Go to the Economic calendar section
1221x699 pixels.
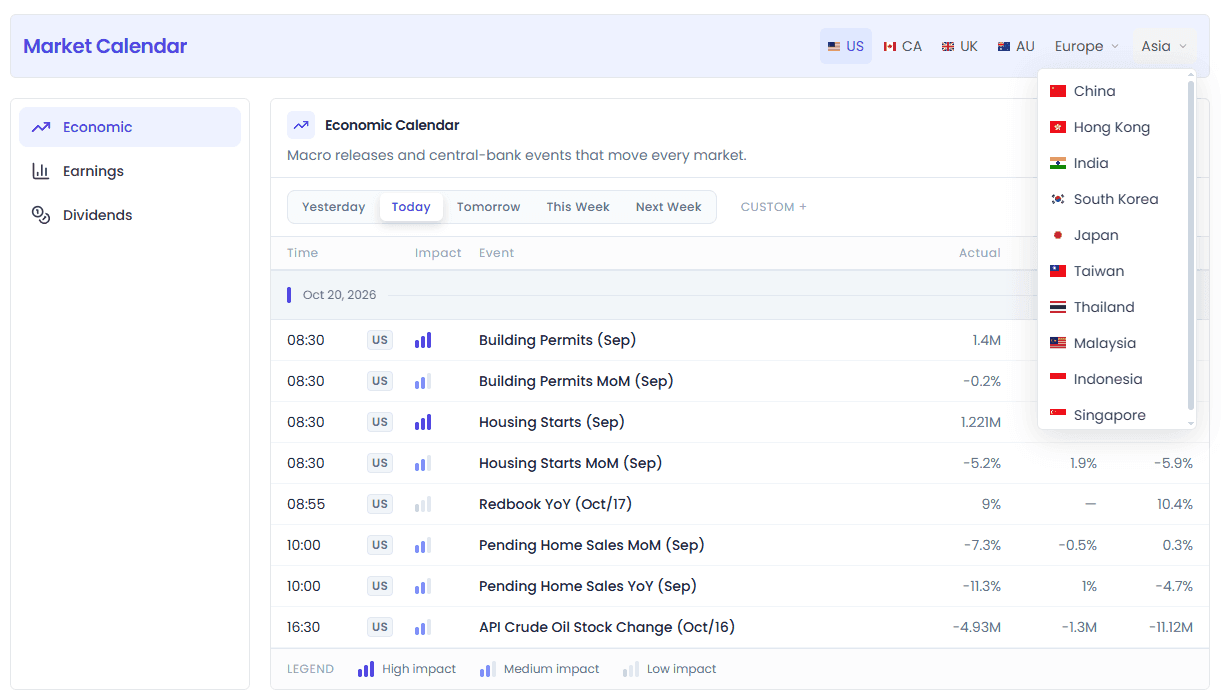coord(130,127)
